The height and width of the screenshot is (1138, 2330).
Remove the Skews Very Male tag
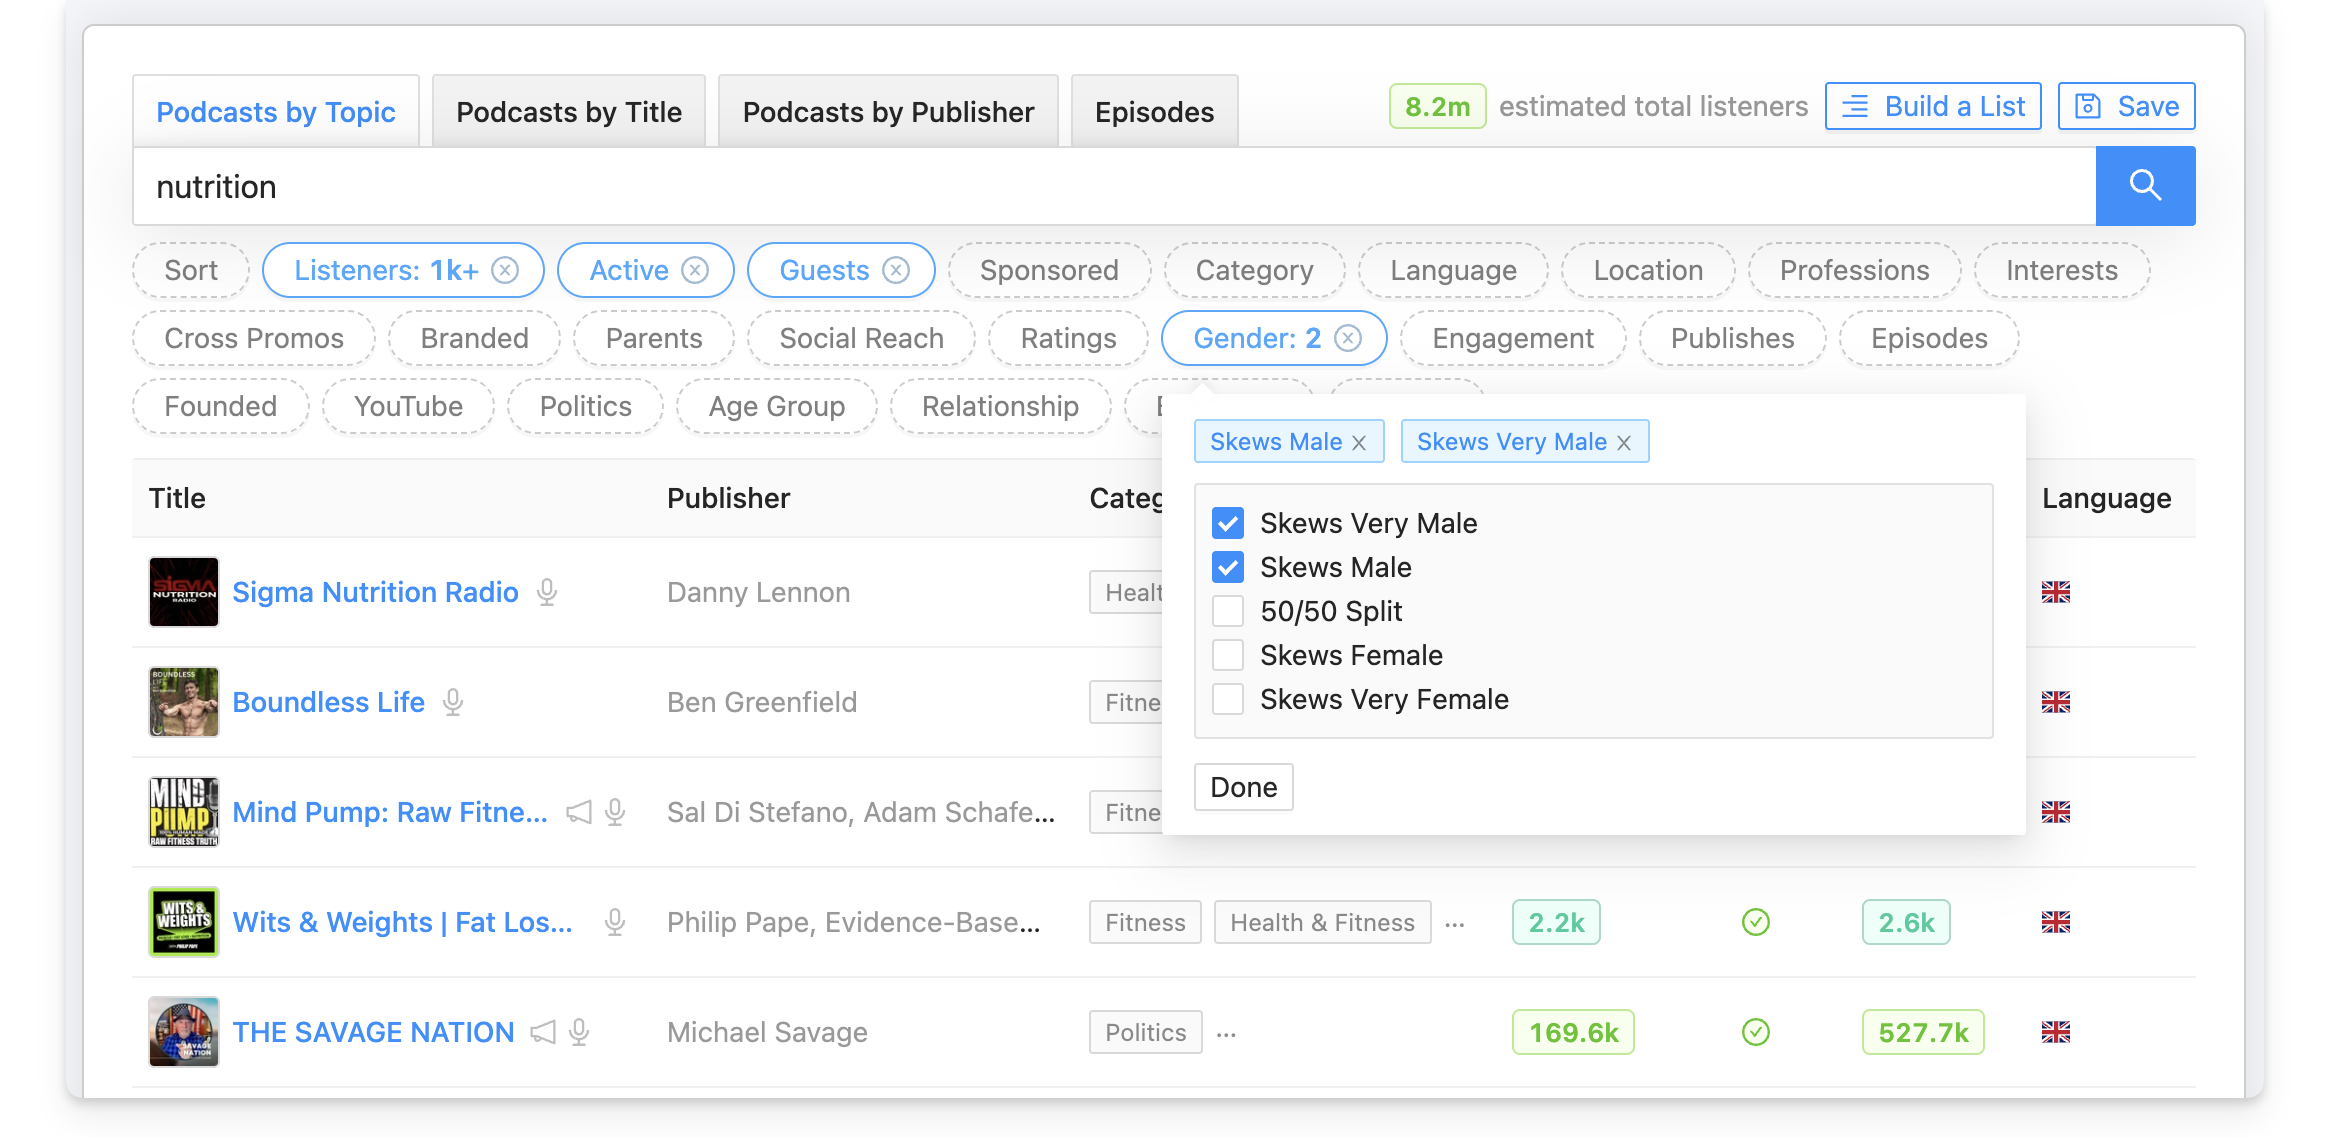[1624, 443]
